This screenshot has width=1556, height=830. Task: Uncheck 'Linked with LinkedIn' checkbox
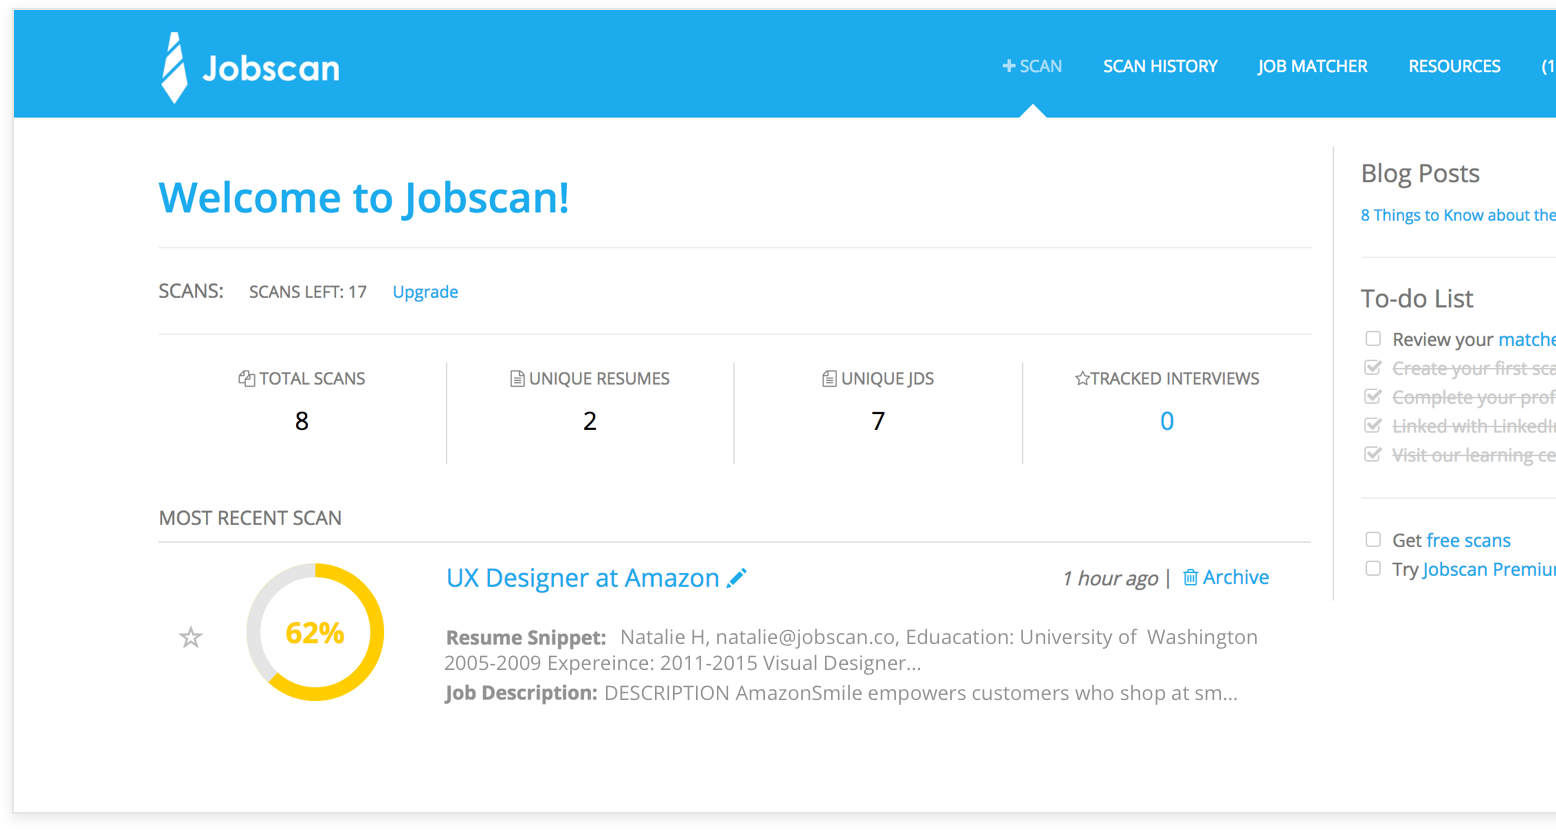point(1373,426)
